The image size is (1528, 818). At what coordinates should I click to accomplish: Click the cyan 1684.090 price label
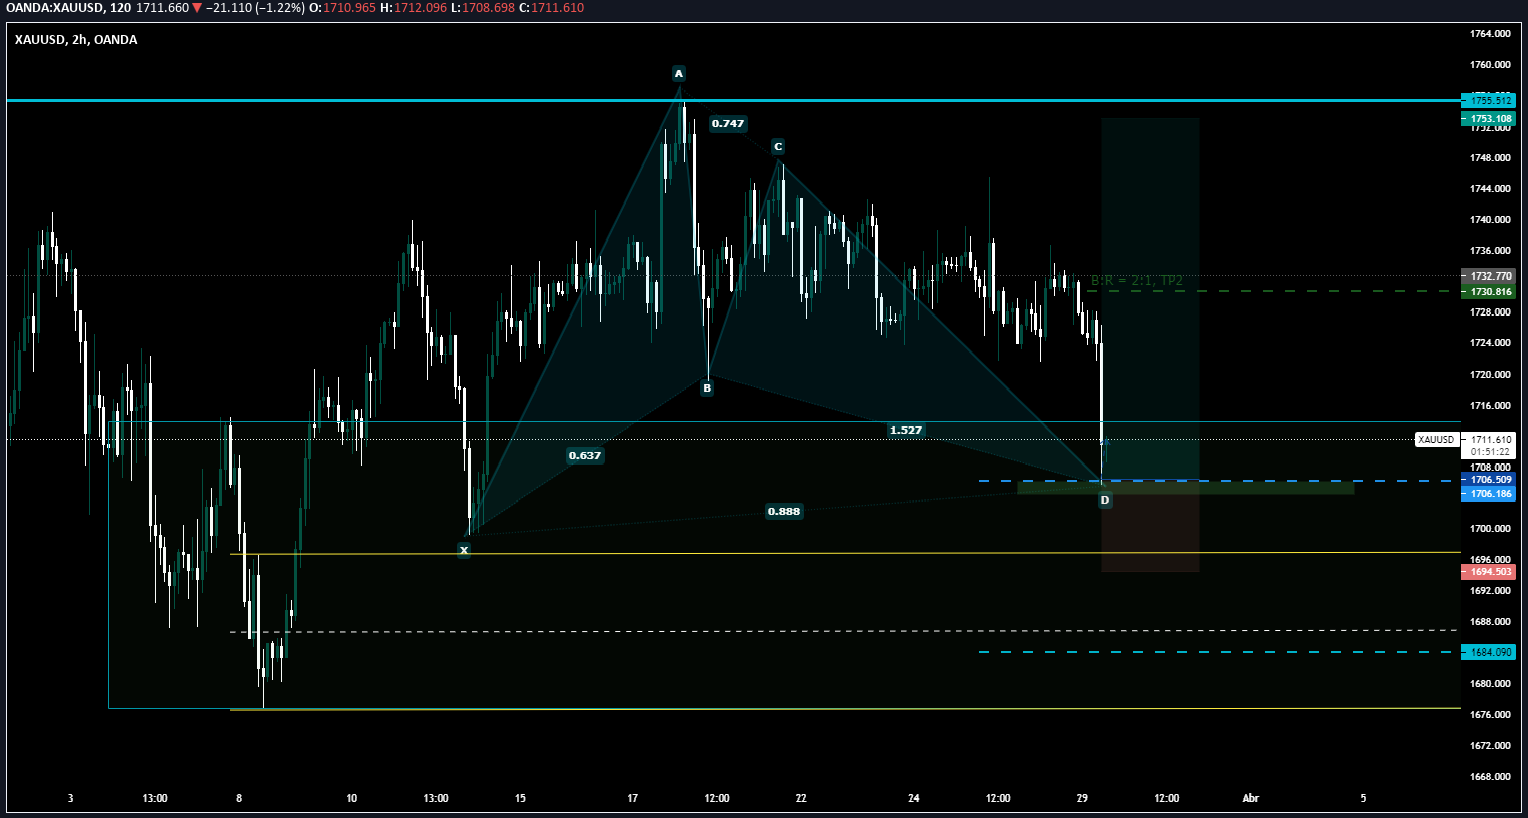coord(1489,652)
